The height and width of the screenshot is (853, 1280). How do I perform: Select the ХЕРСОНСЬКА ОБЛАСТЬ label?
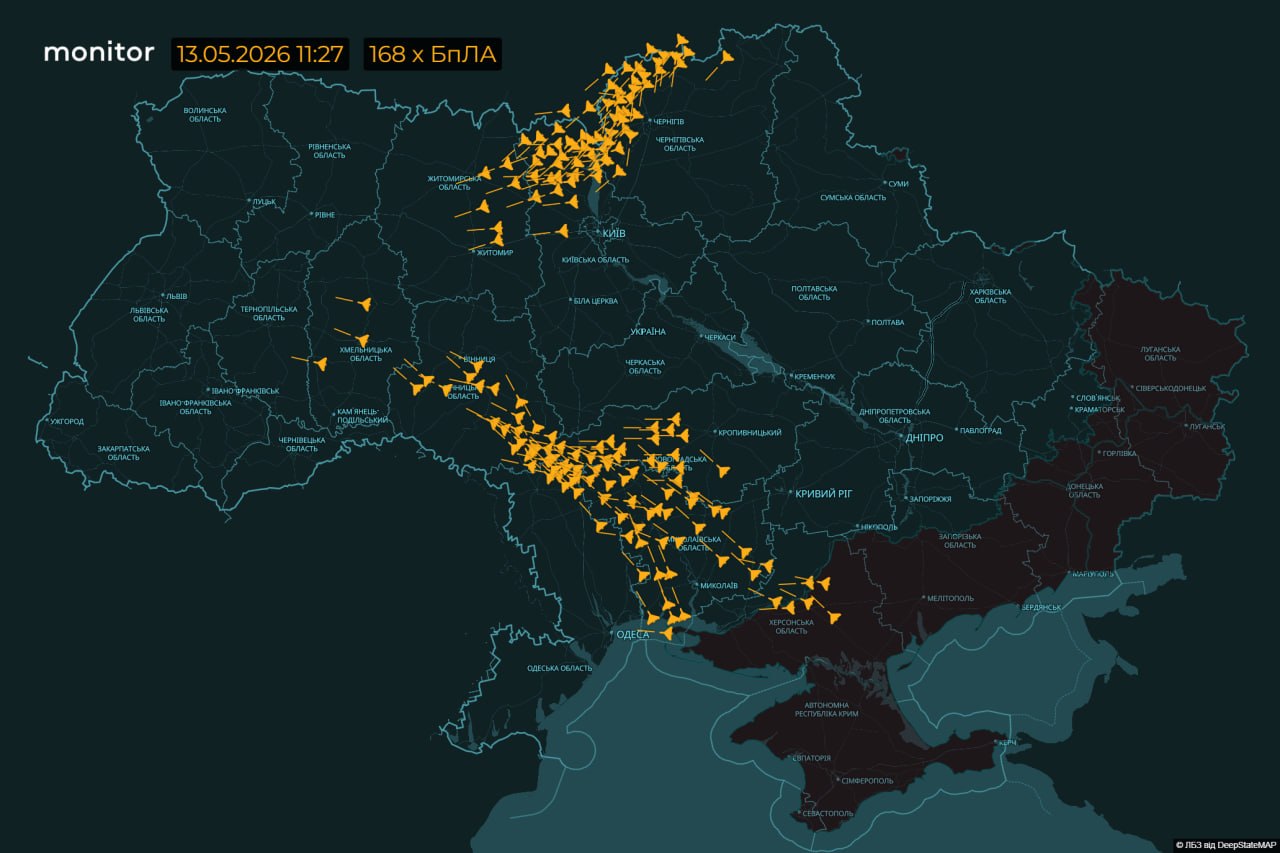pos(791,626)
